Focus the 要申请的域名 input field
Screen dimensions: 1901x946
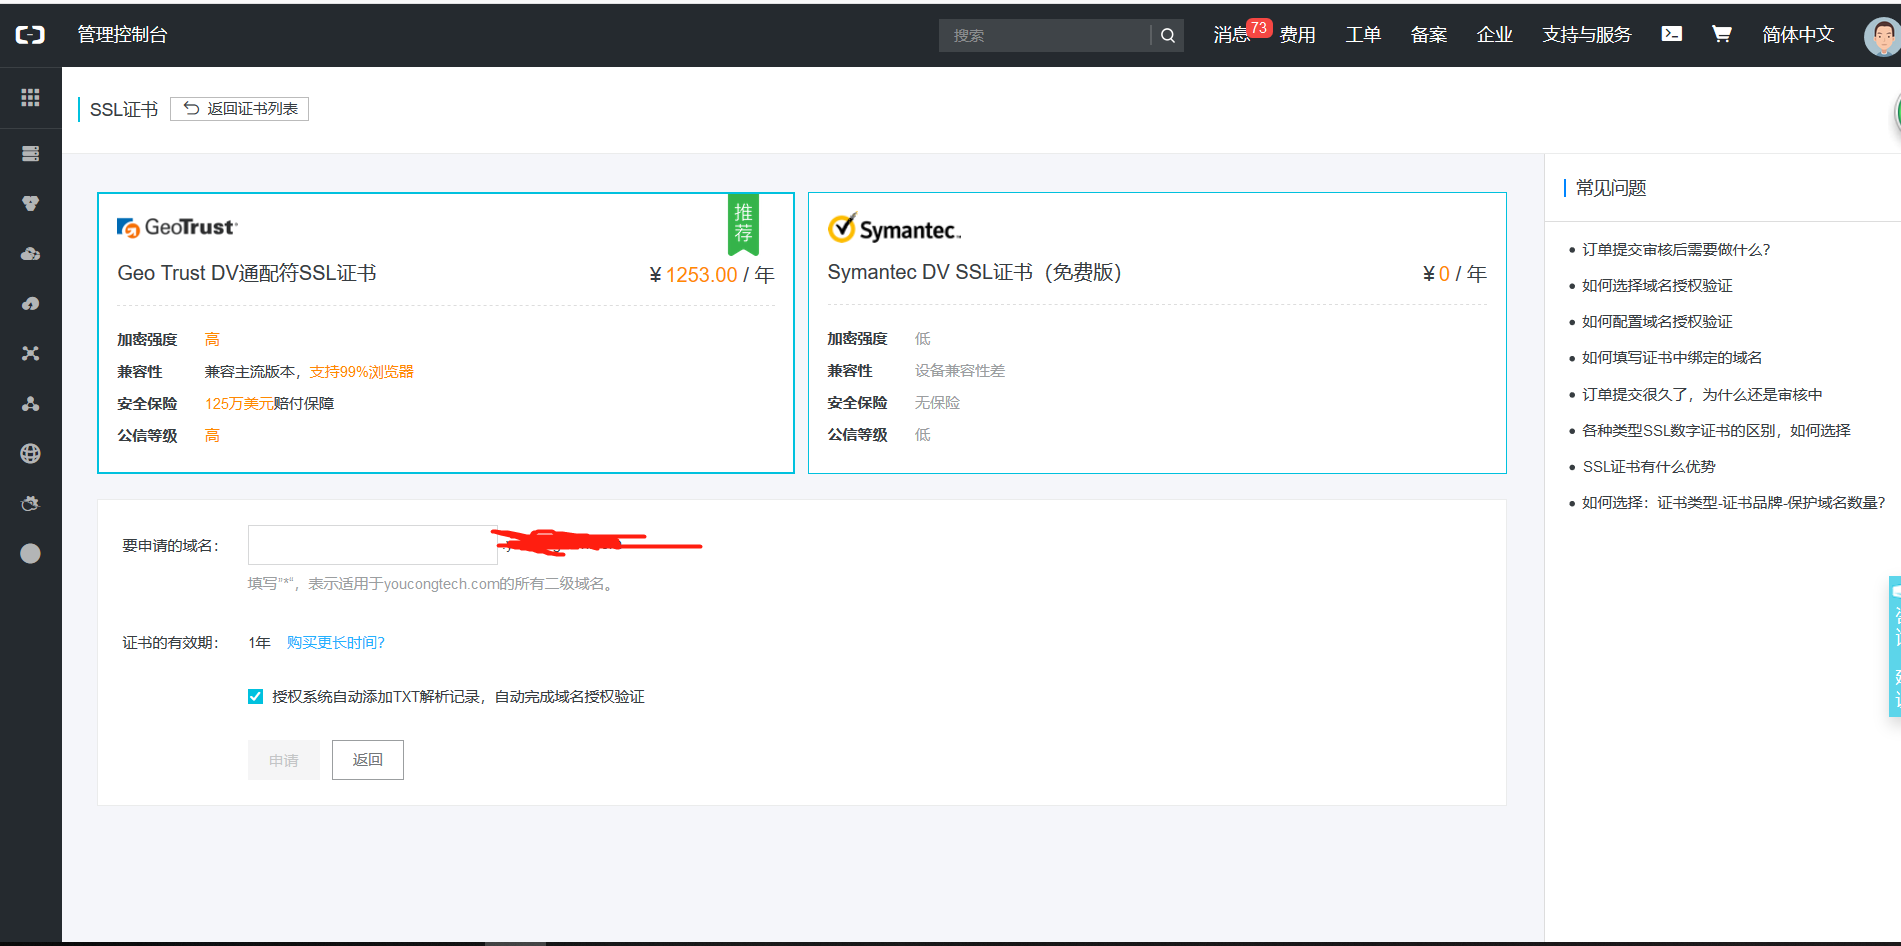(372, 545)
